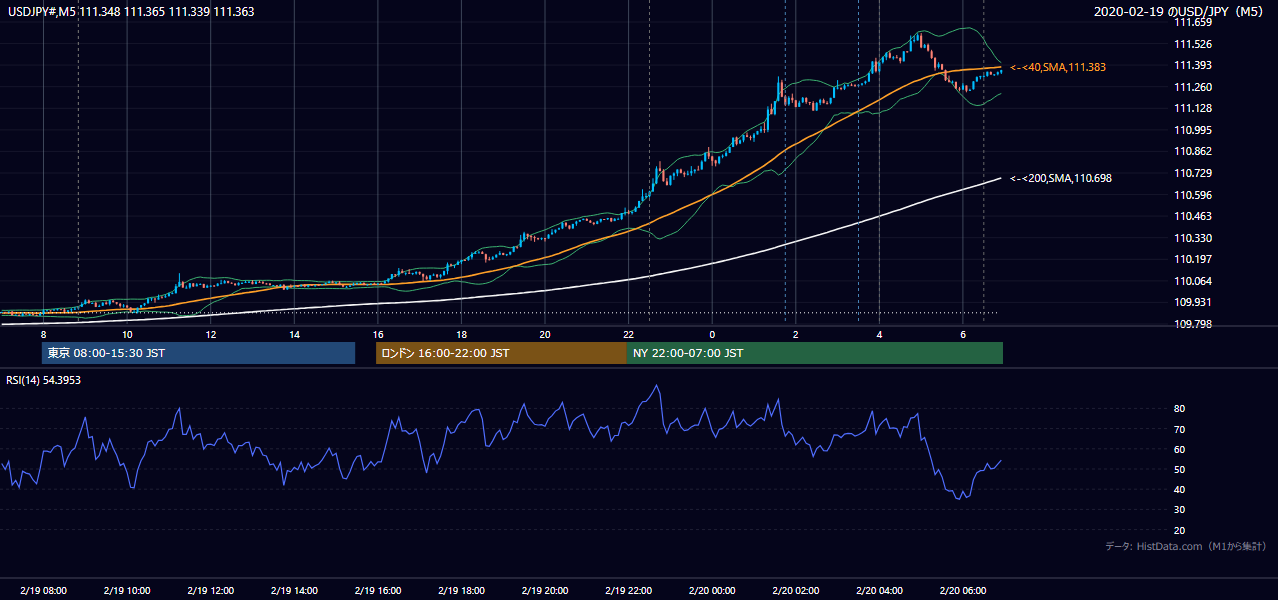The image size is (1278, 600).
Task: Click hour 6 on the chart hour axis
Action: click(962, 334)
